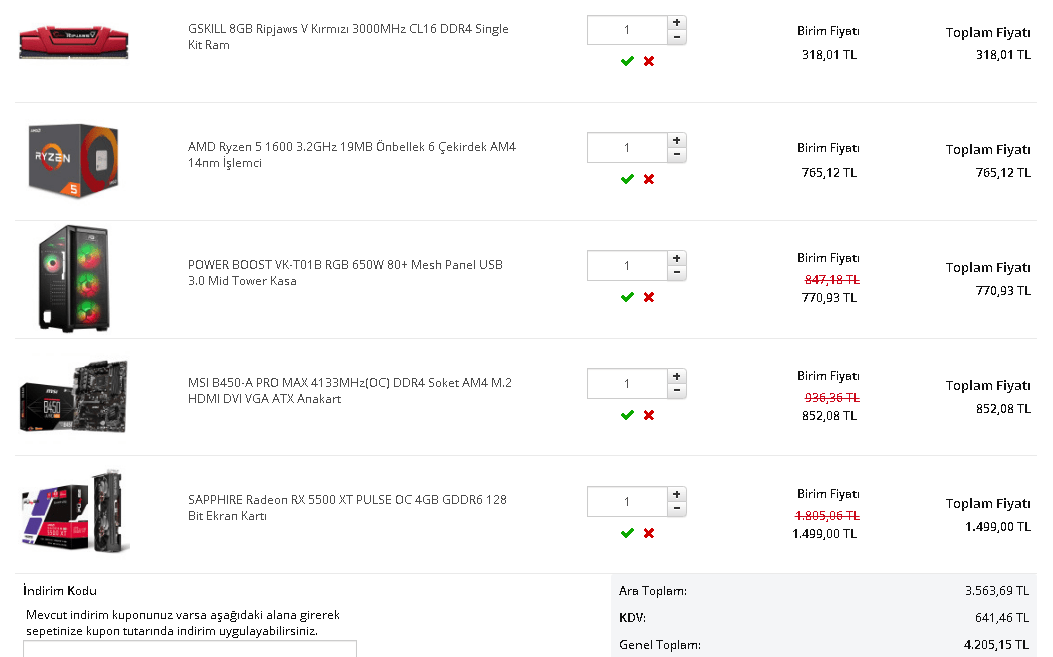This screenshot has width=1053, height=657.
Task: Click green checkmark for AMD Ryzen 5 1600
Action: coord(627,179)
